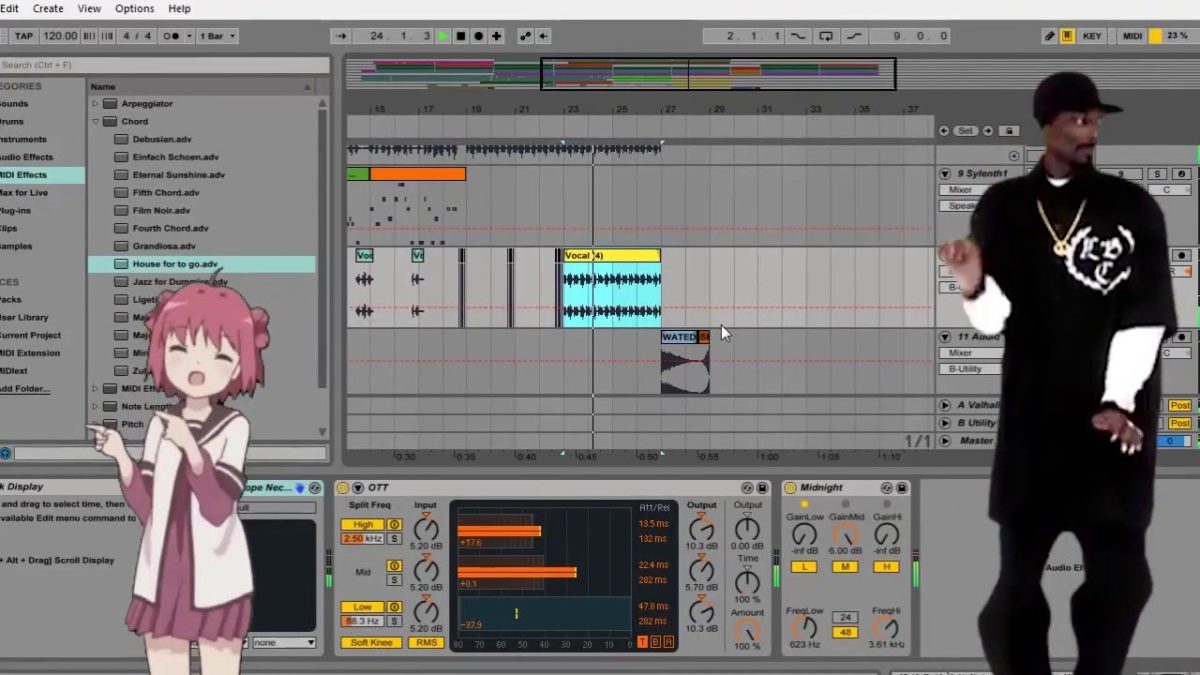Toggle the arrangement Loop switch
Screen dimensions: 1200x675
tap(826, 36)
